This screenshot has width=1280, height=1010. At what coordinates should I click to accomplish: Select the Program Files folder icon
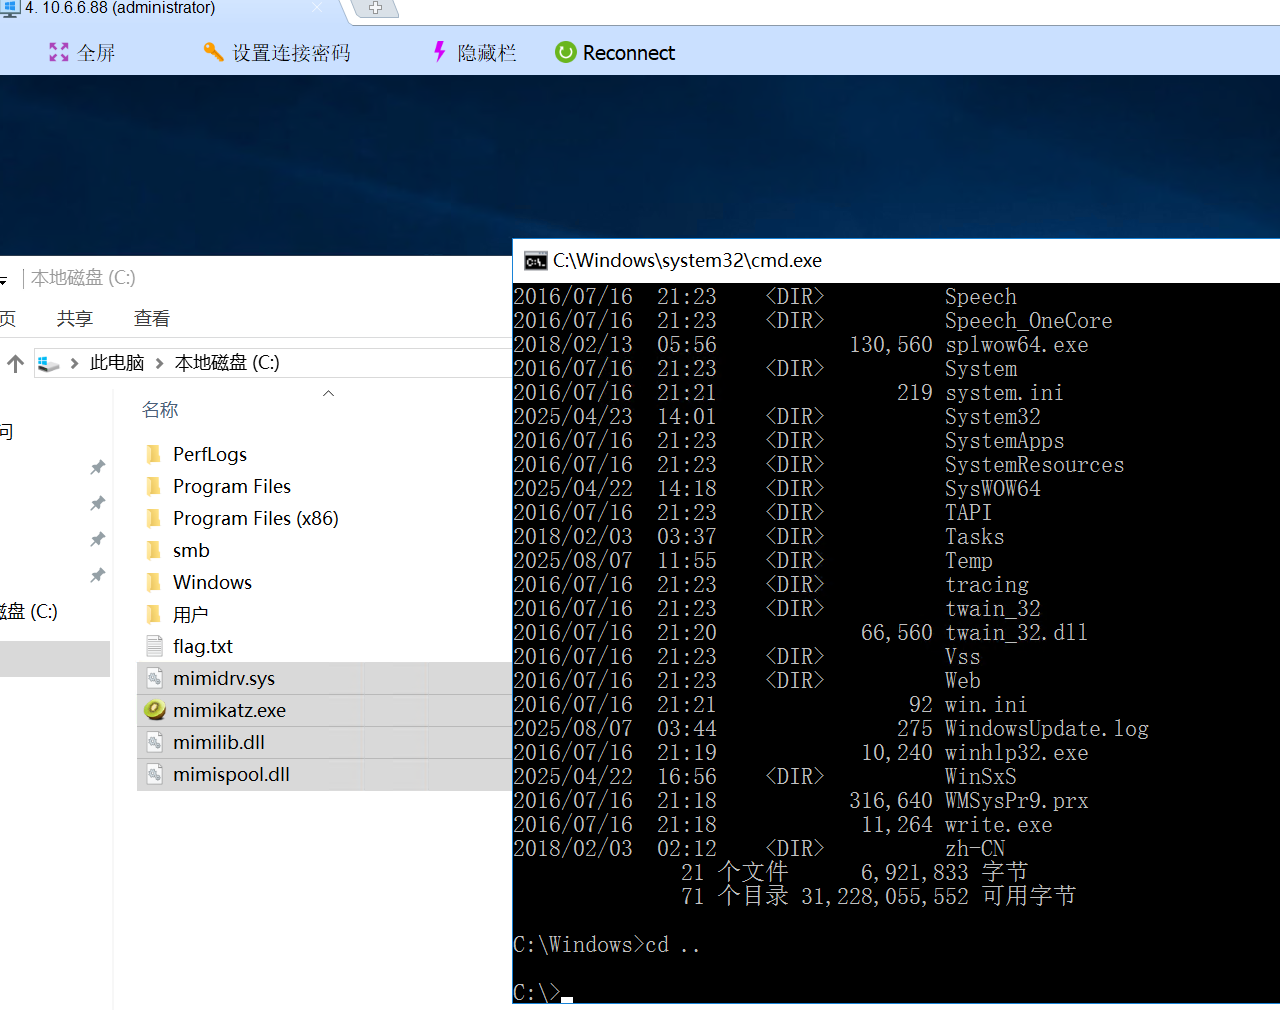[x=153, y=486]
